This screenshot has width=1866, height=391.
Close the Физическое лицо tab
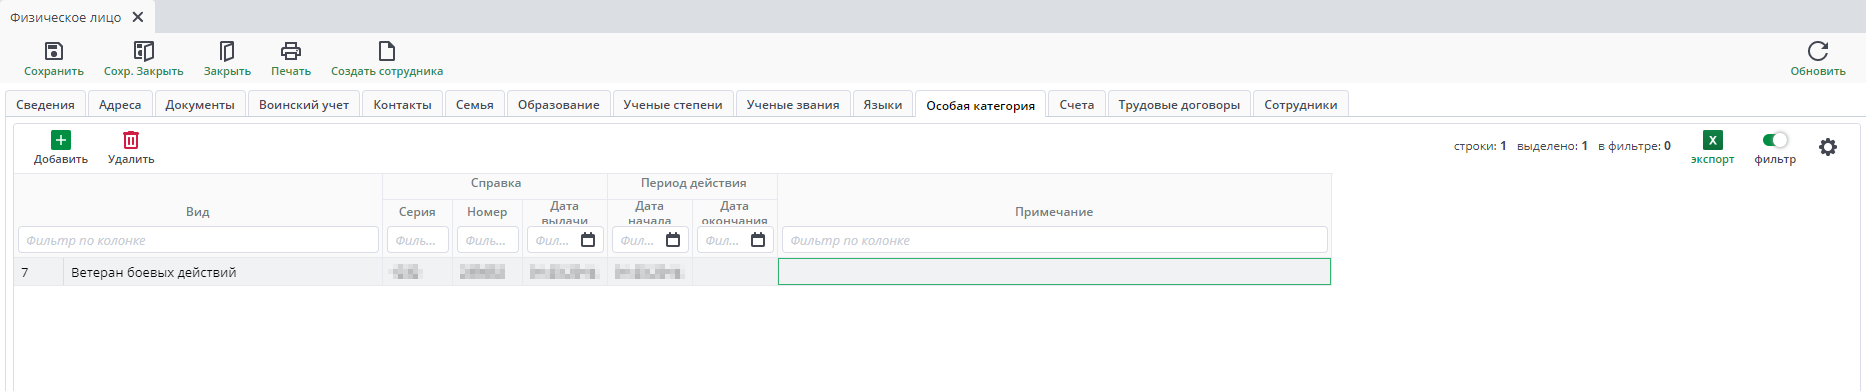pos(138,17)
